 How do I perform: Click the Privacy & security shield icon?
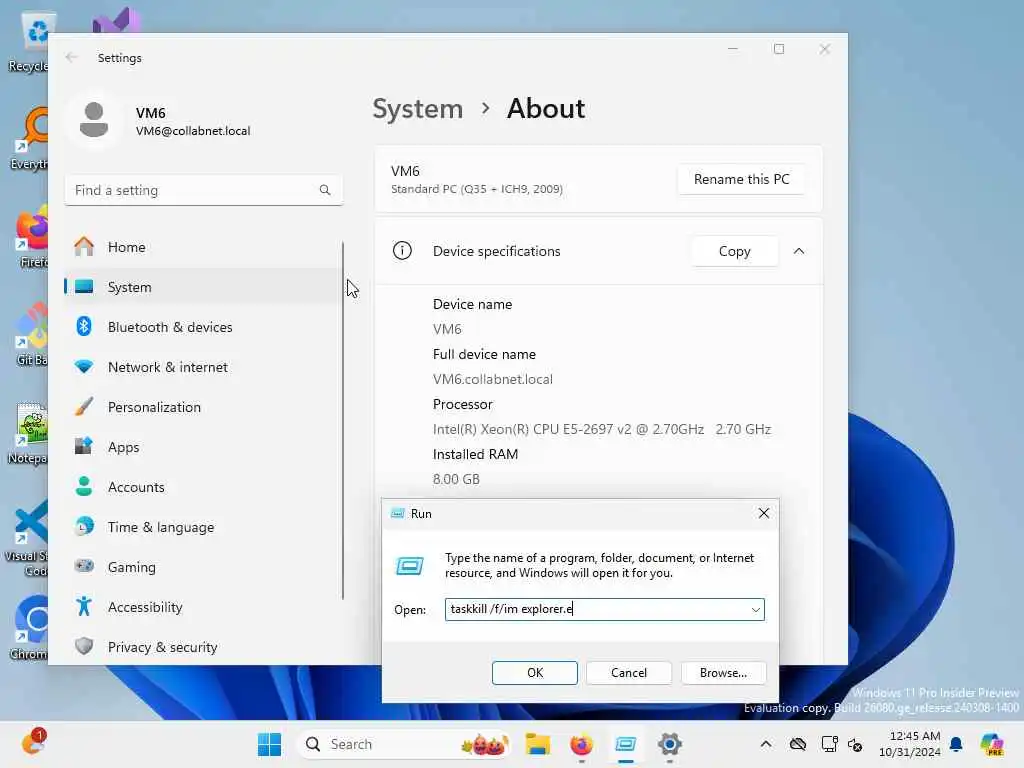pos(84,647)
